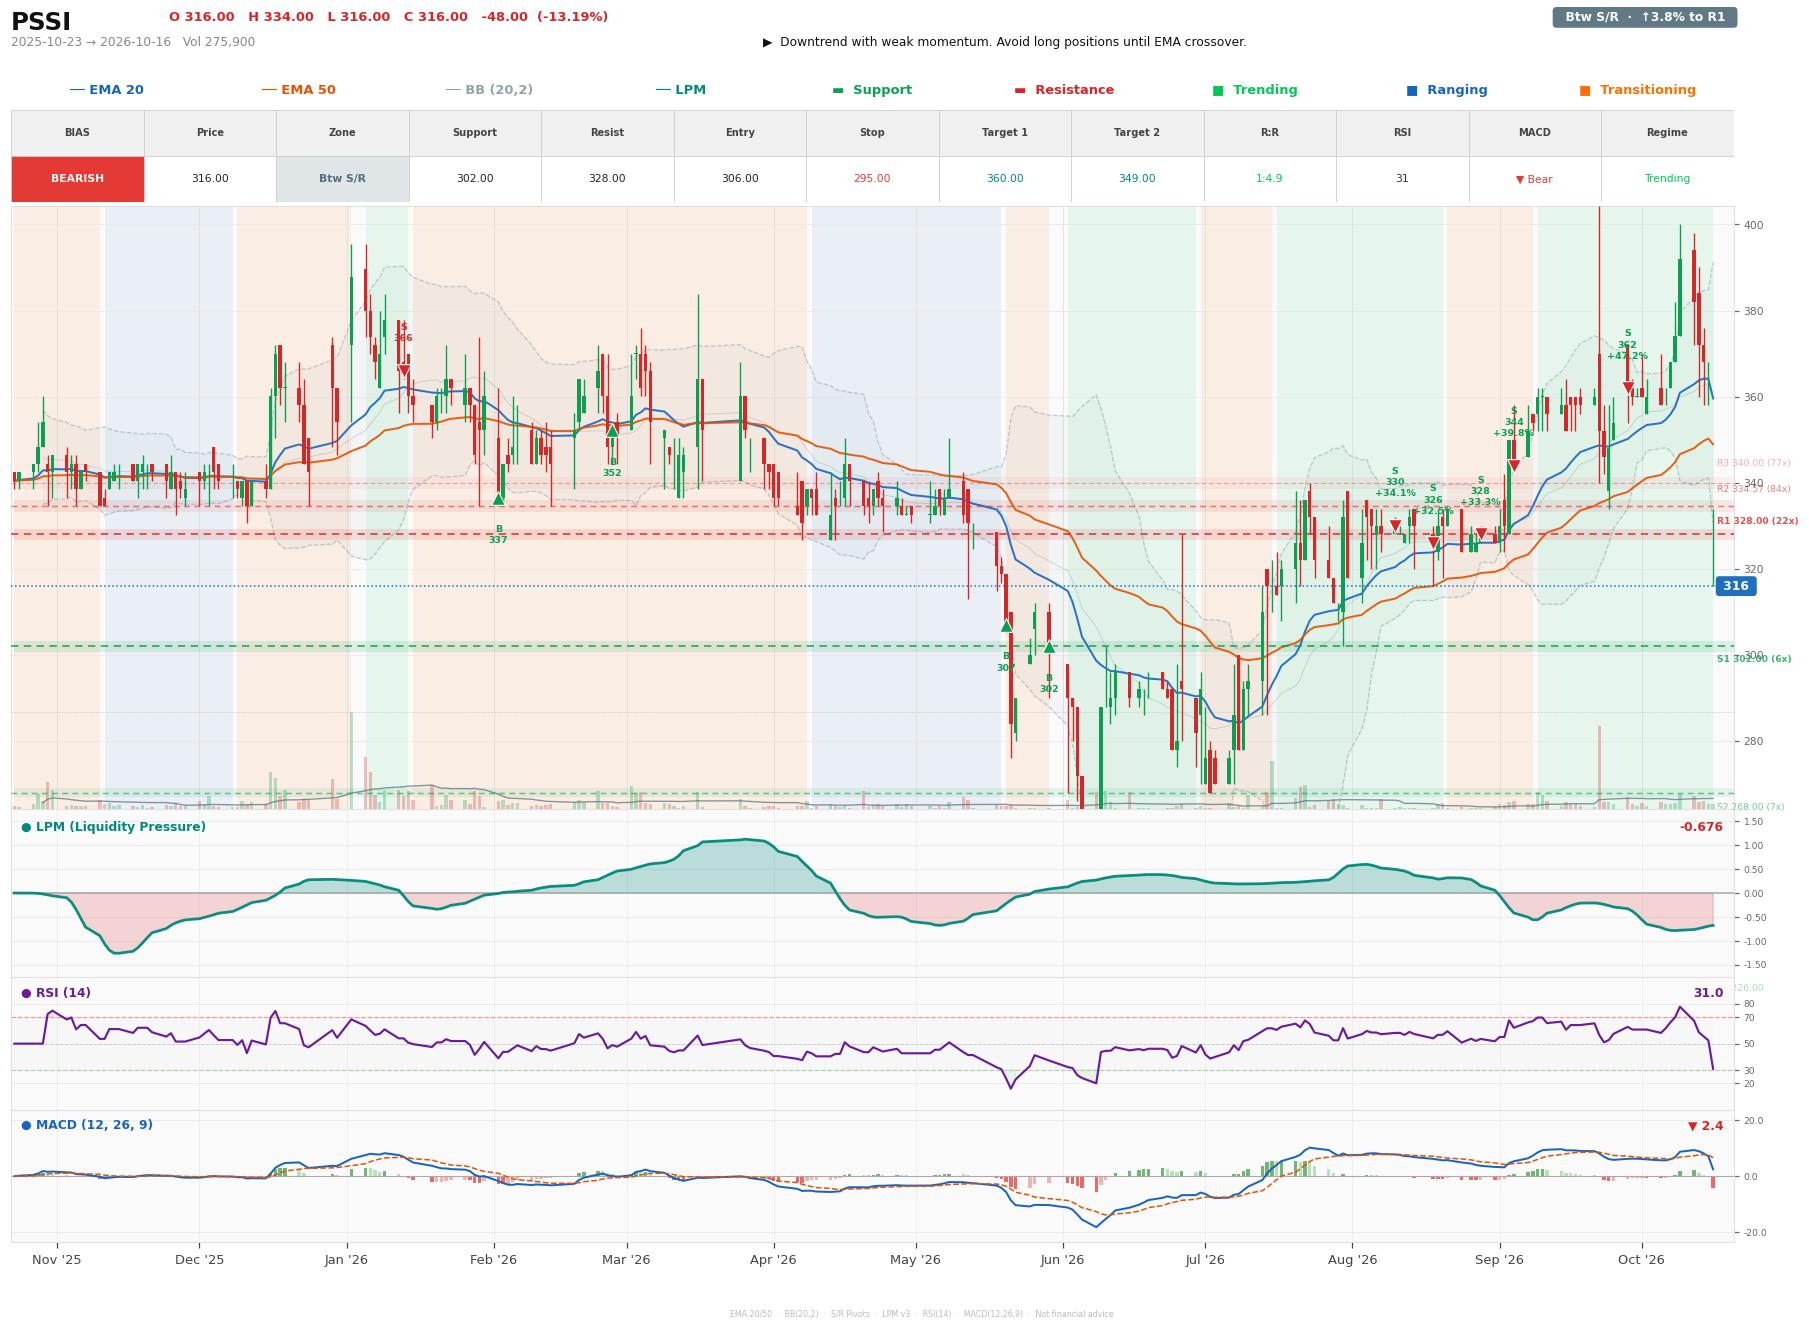
Task: Click the MACD (12, 26, 9) panel title
Action: point(87,1125)
